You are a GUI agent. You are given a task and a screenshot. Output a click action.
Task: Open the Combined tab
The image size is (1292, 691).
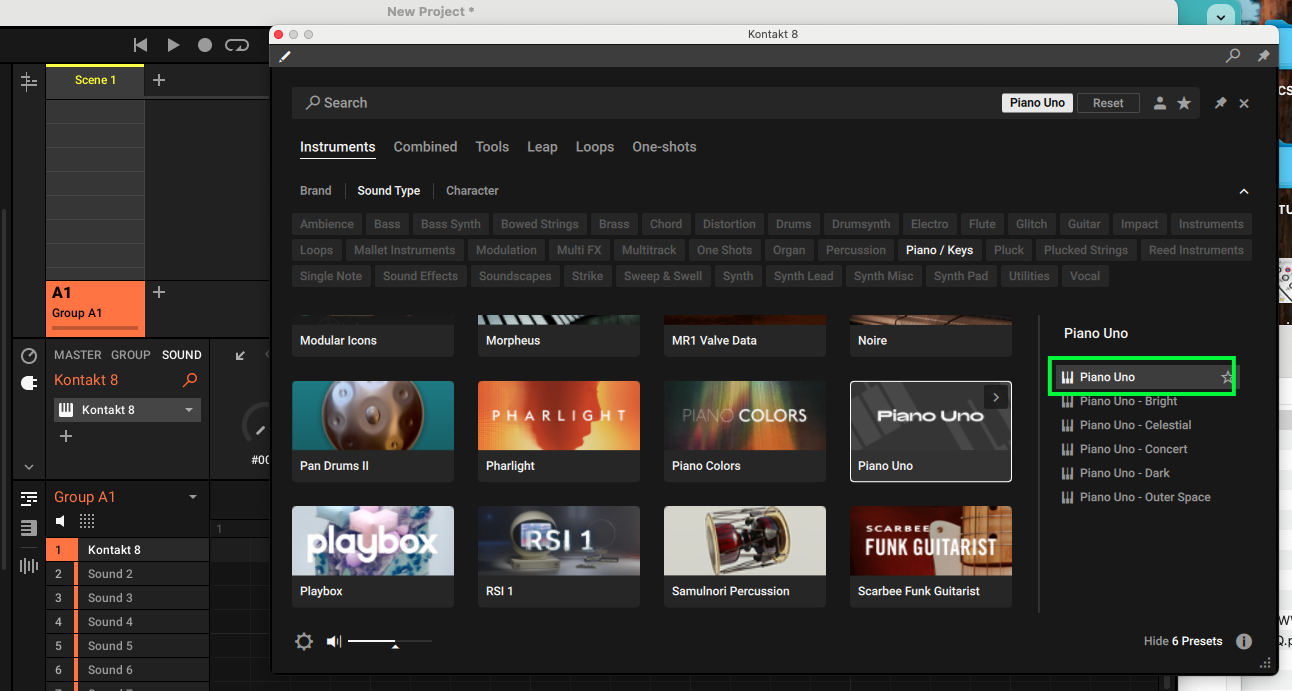click(425, 147)
